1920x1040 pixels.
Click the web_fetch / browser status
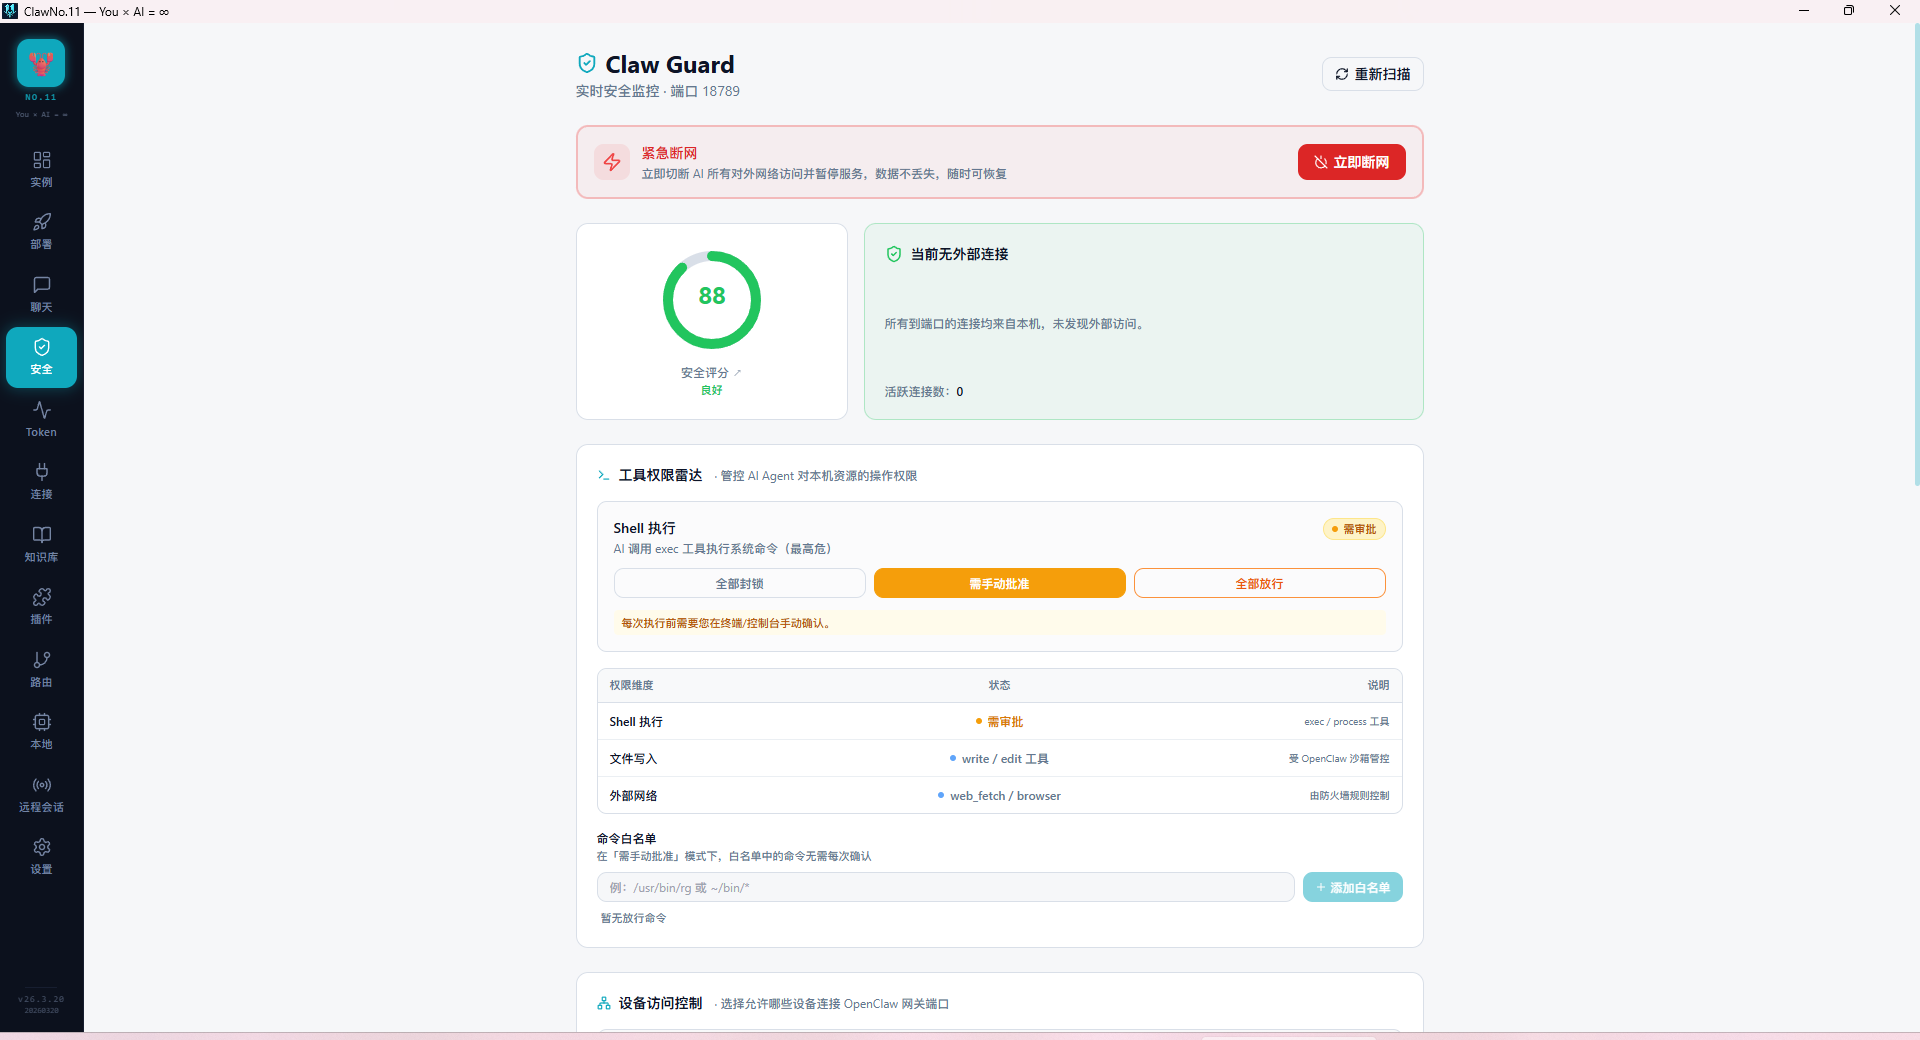coord(999,795)
